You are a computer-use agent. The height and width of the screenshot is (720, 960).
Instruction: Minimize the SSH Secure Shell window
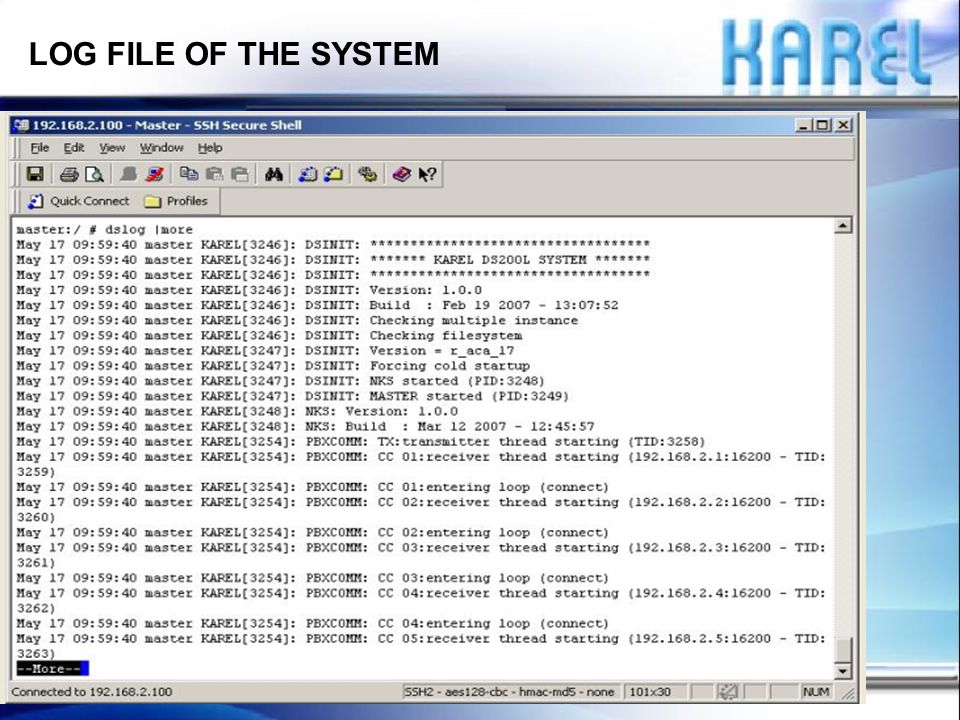[x=803, y=125]
